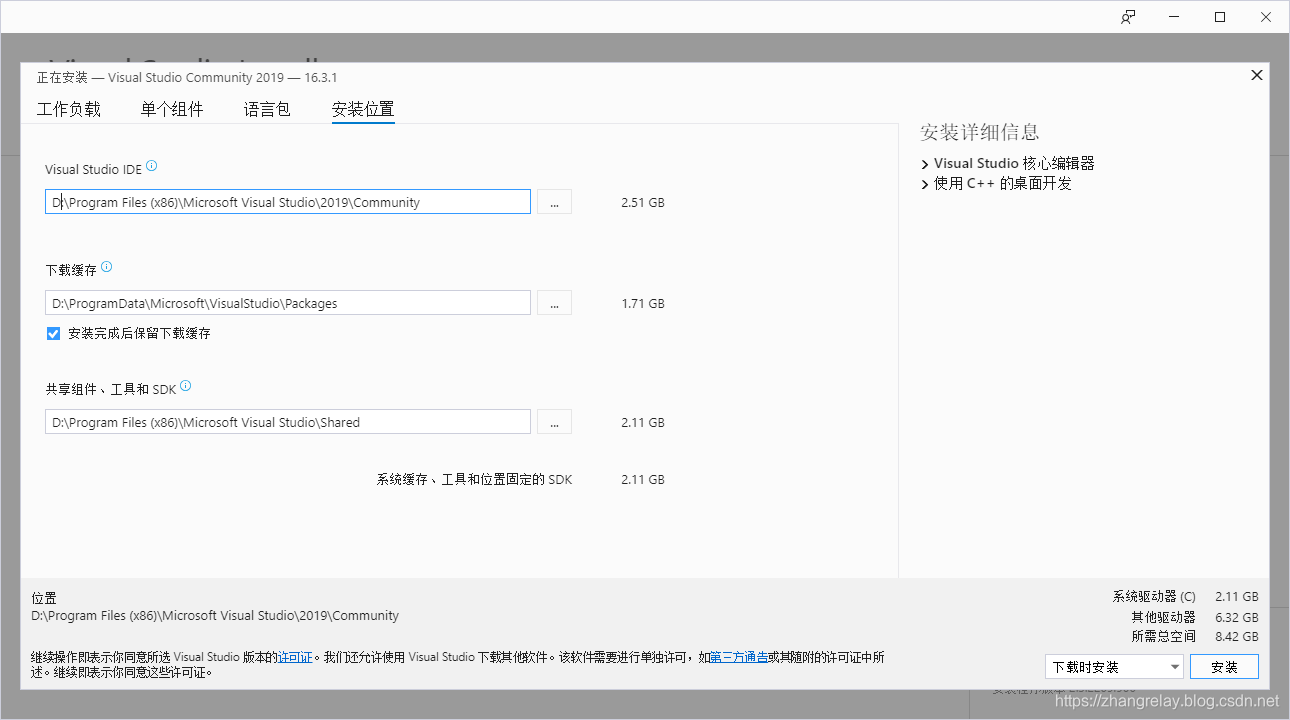Open the 下载时安装 dropdown
1290x720 pixels.
point(1114,667)
